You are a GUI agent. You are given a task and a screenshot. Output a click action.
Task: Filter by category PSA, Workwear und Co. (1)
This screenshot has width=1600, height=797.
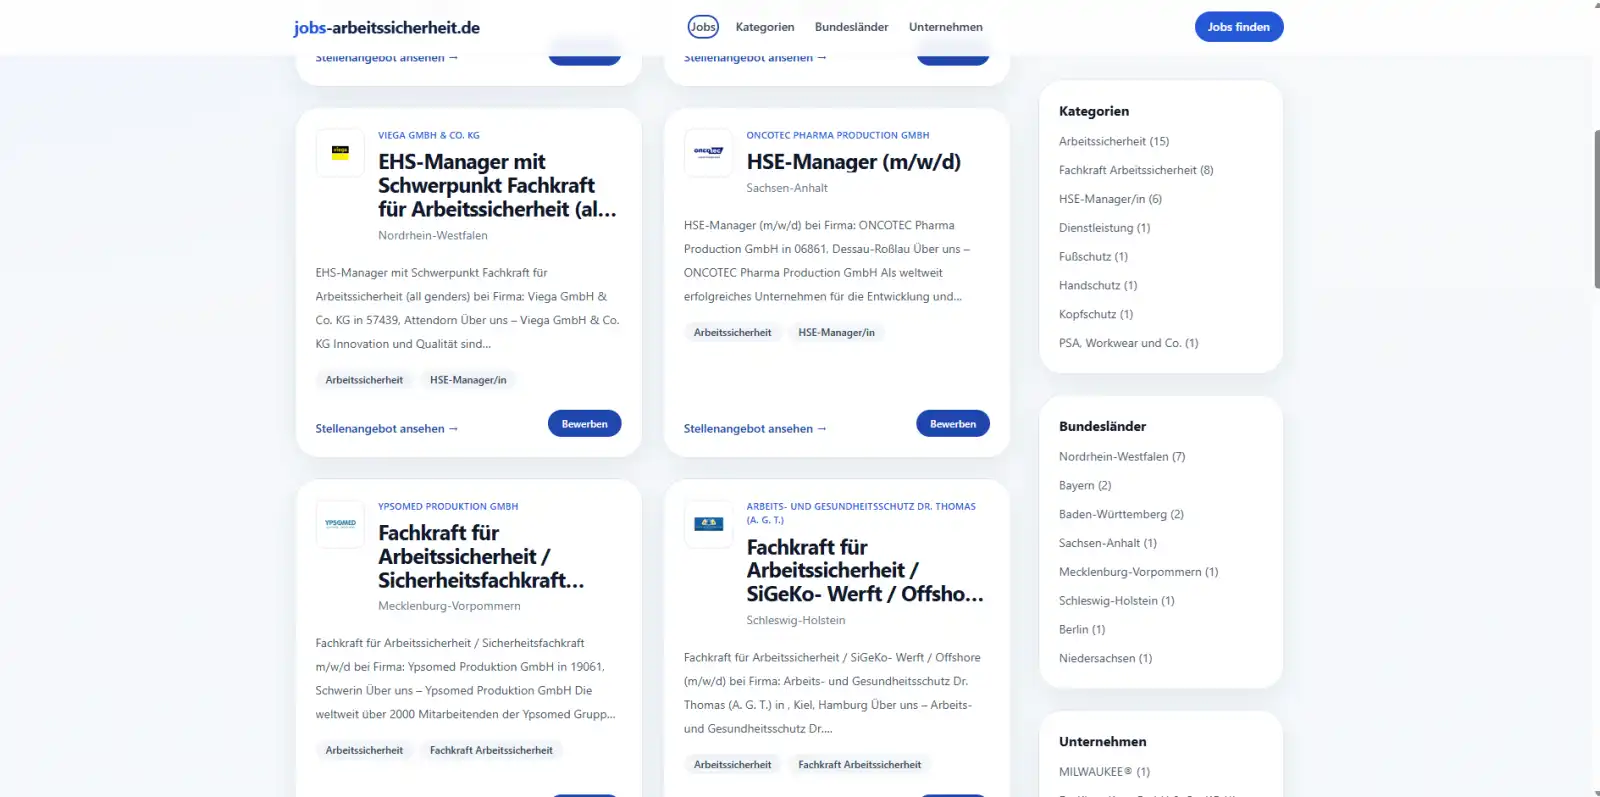[1129, 343]
